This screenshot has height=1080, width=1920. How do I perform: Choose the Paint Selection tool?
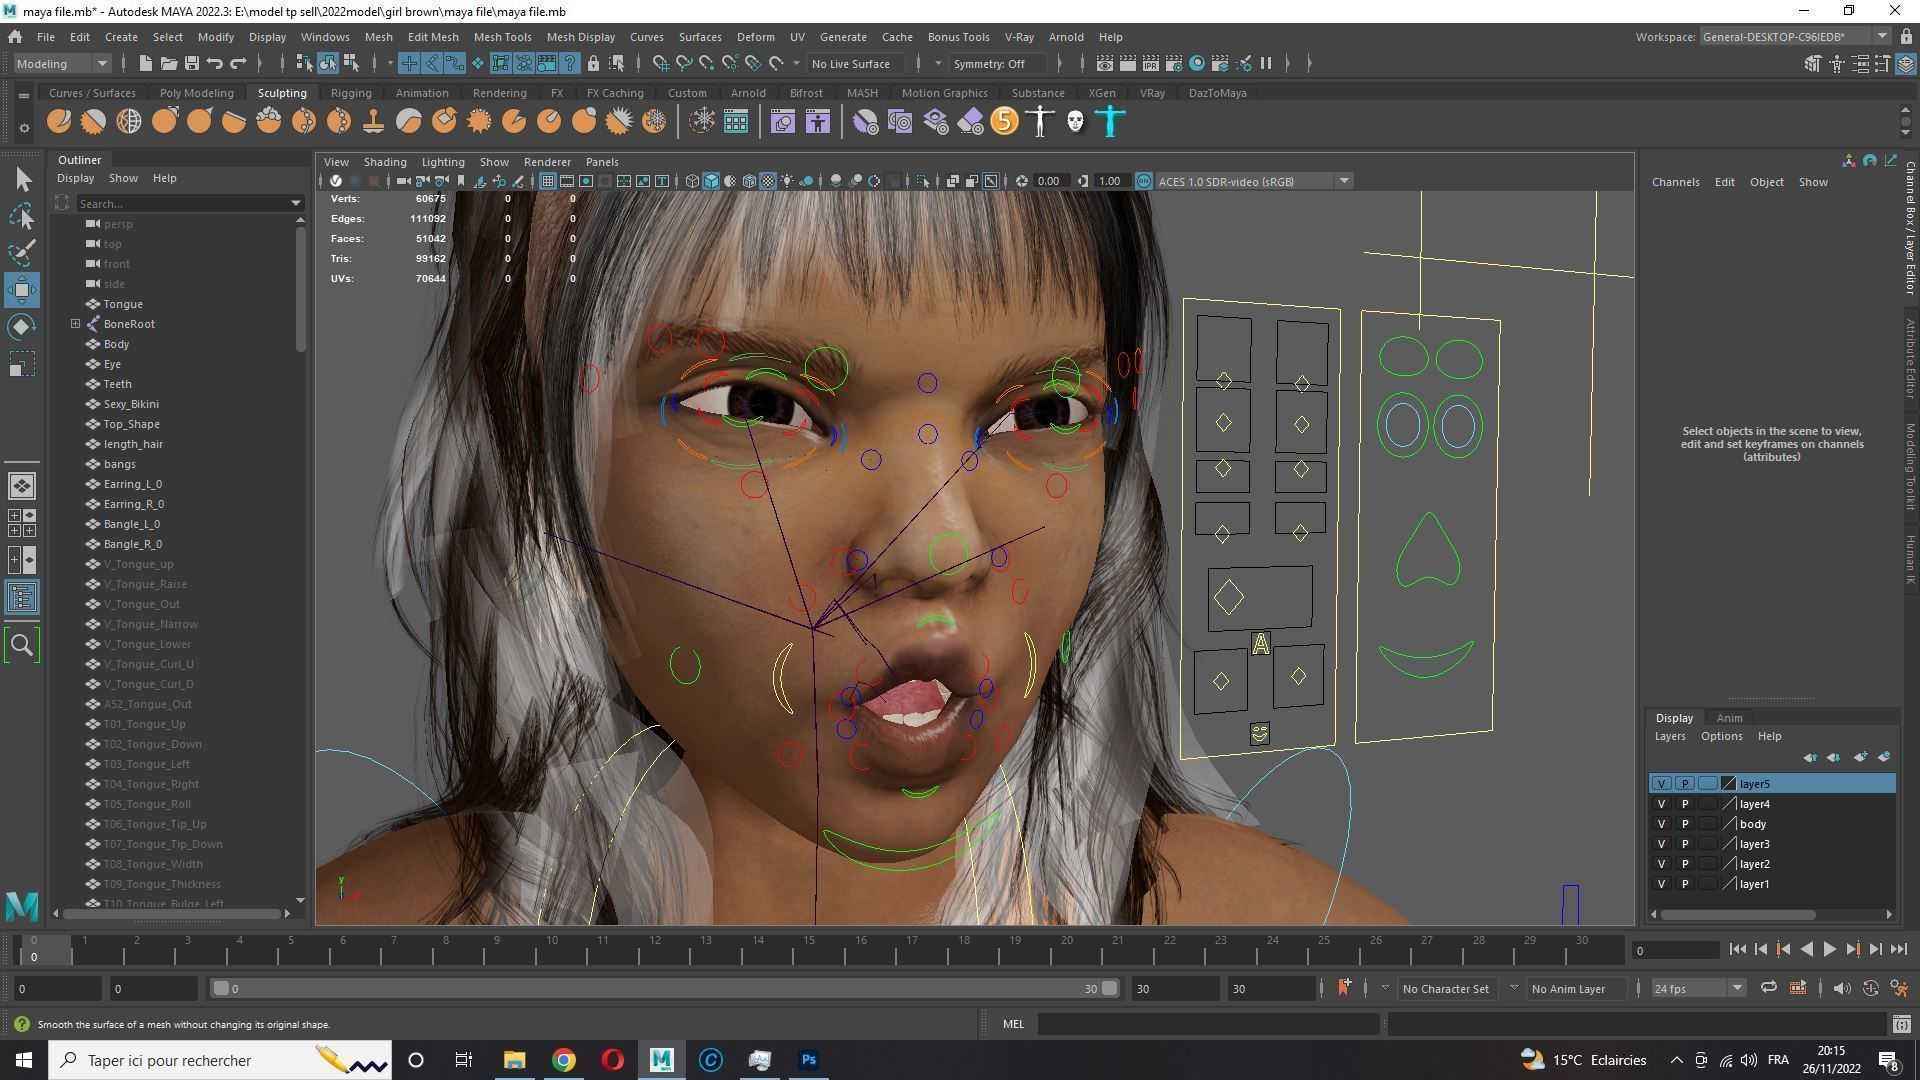[x=22, y=252]
